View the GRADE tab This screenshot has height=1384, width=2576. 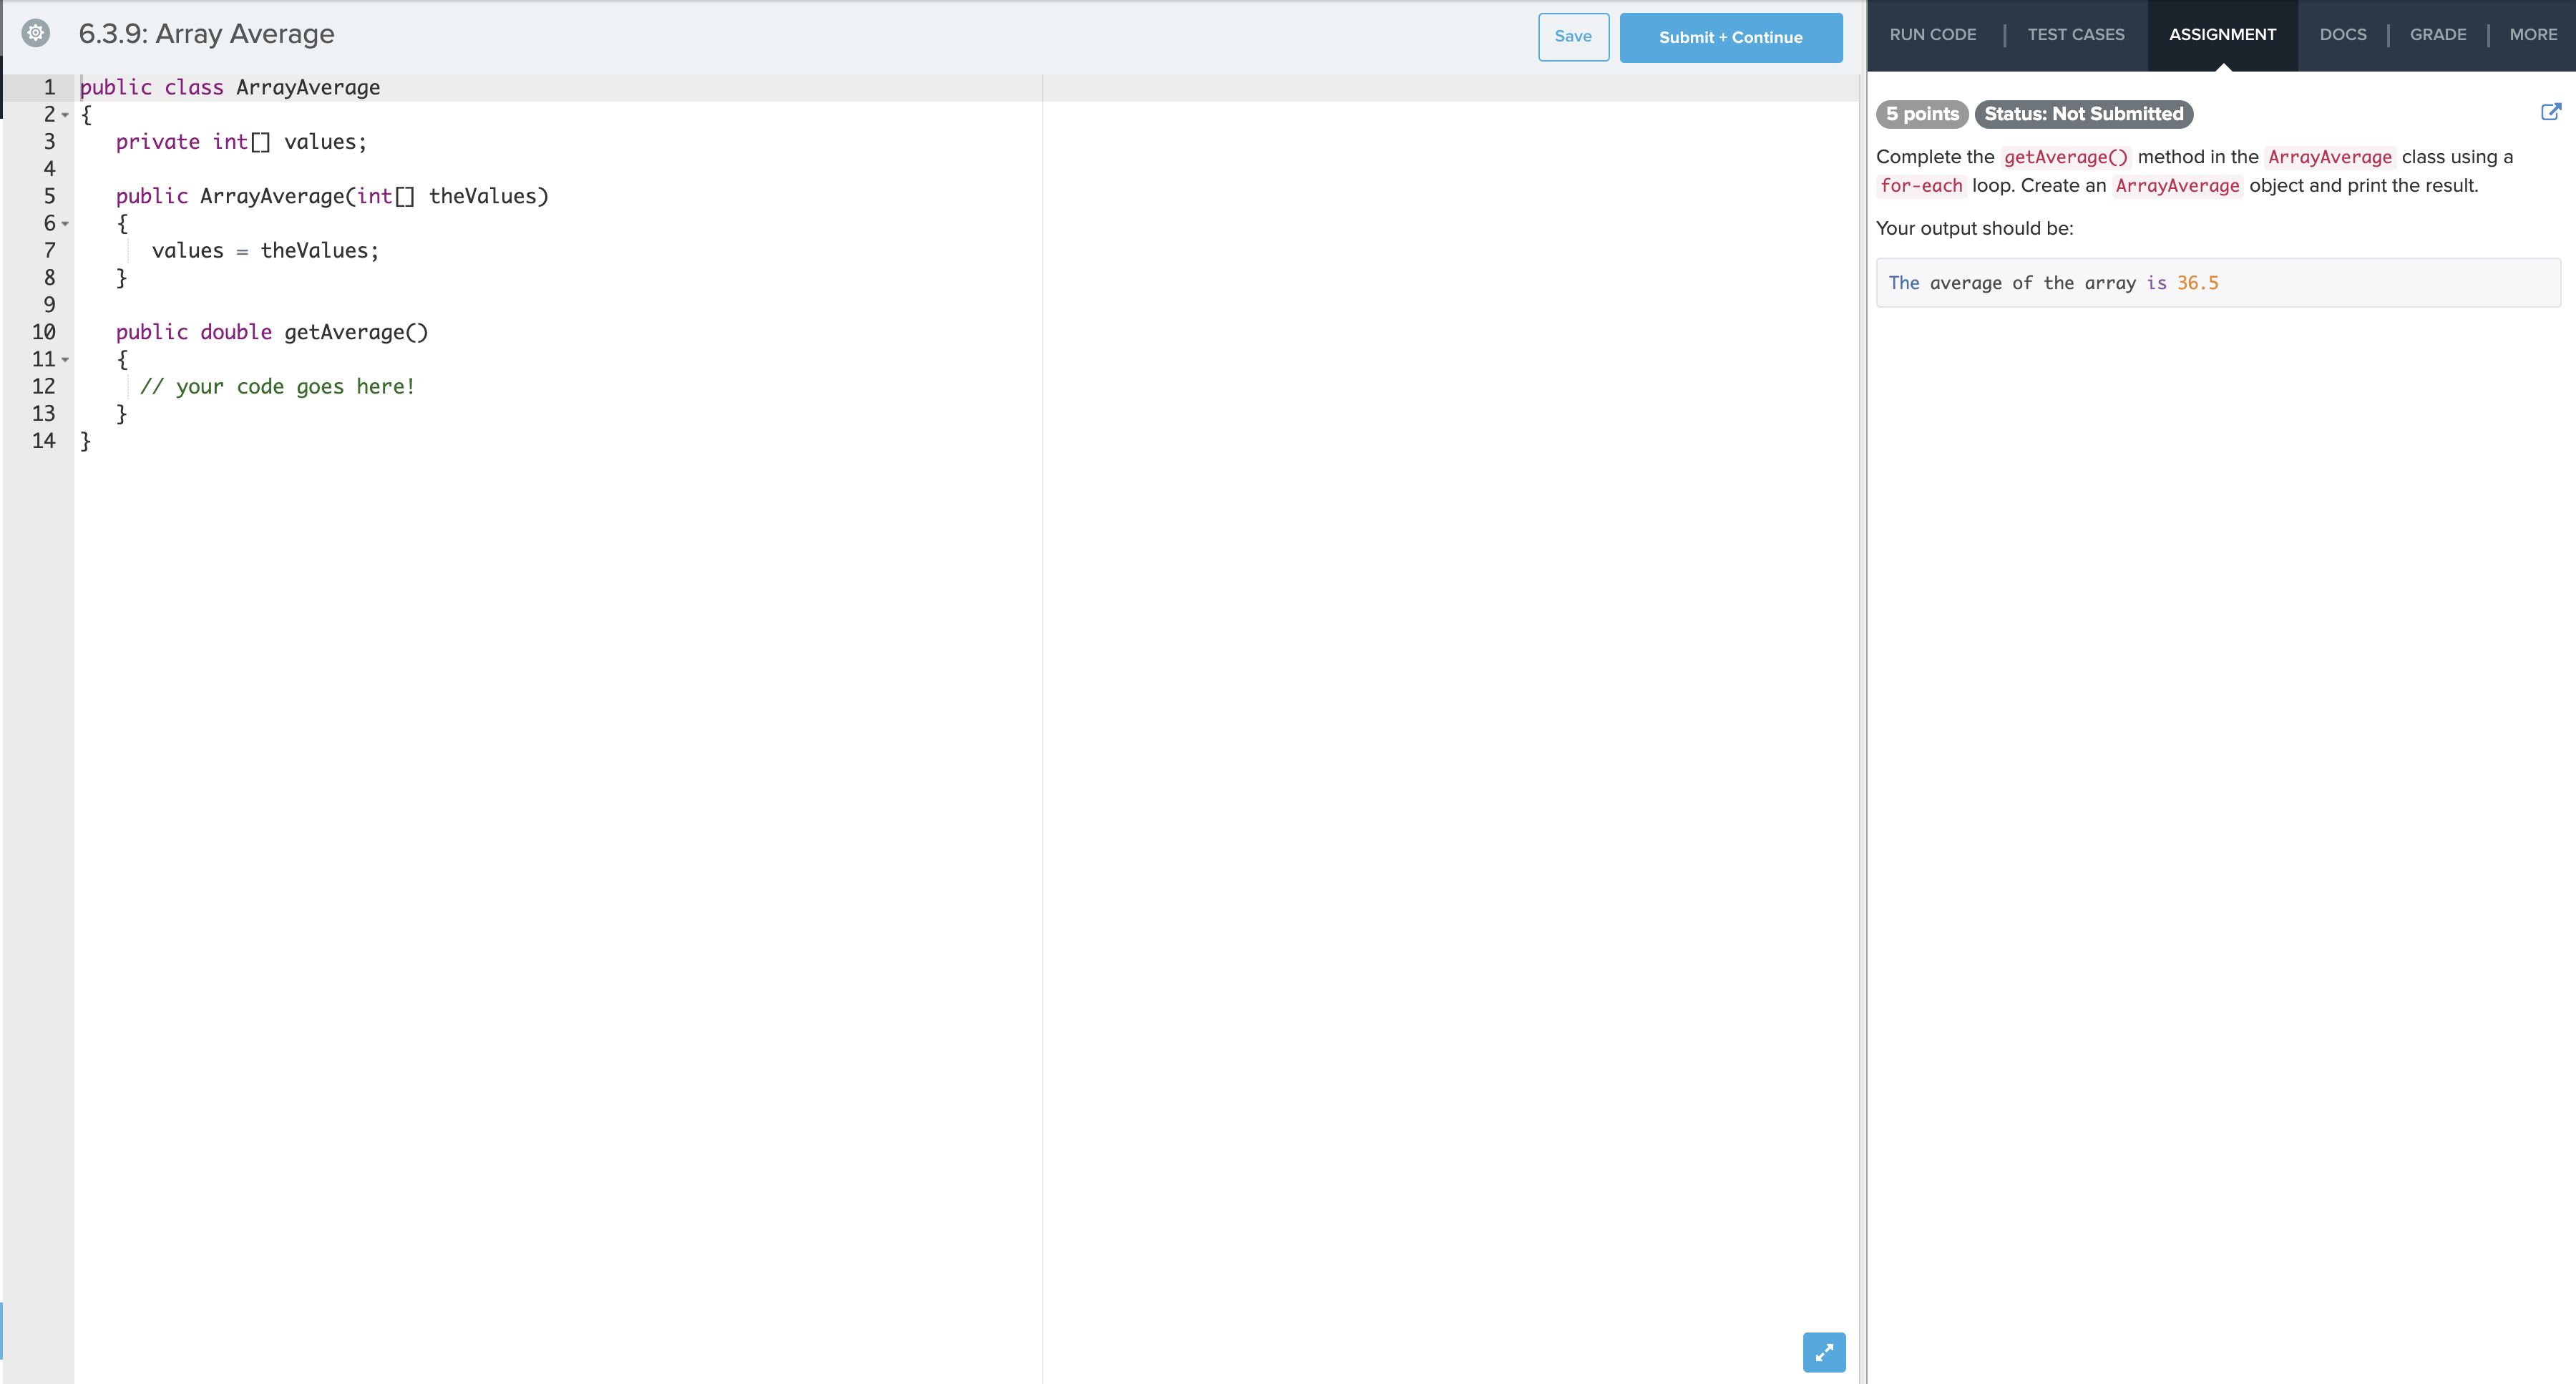coord(2437,35)
